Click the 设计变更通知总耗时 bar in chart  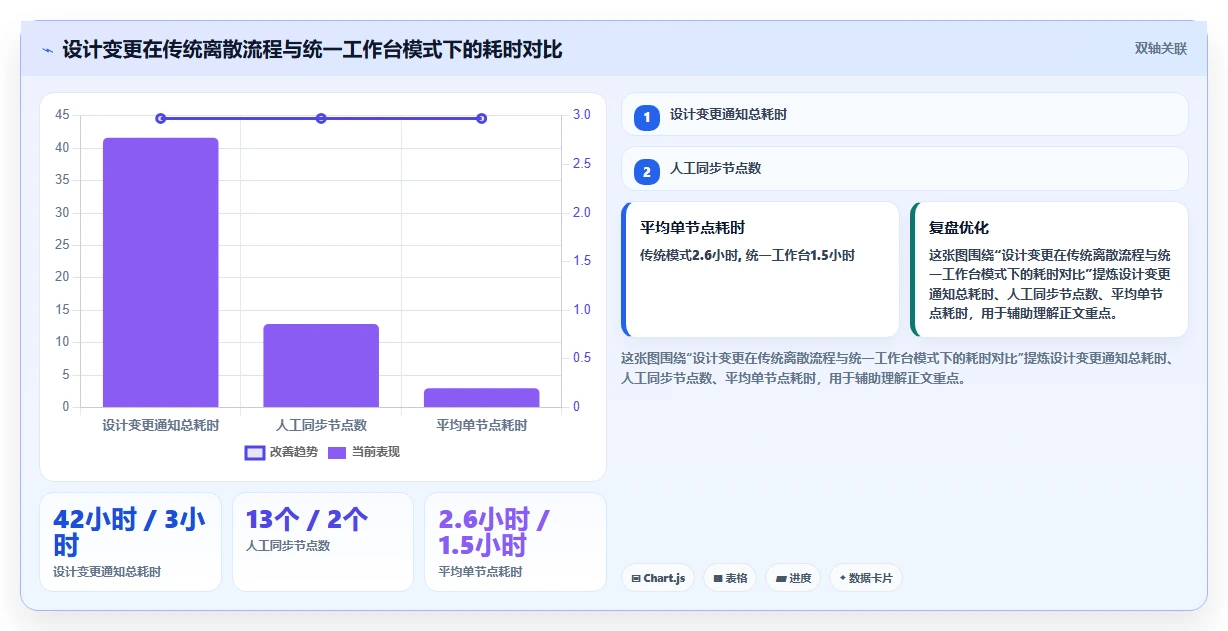[160, 272]
